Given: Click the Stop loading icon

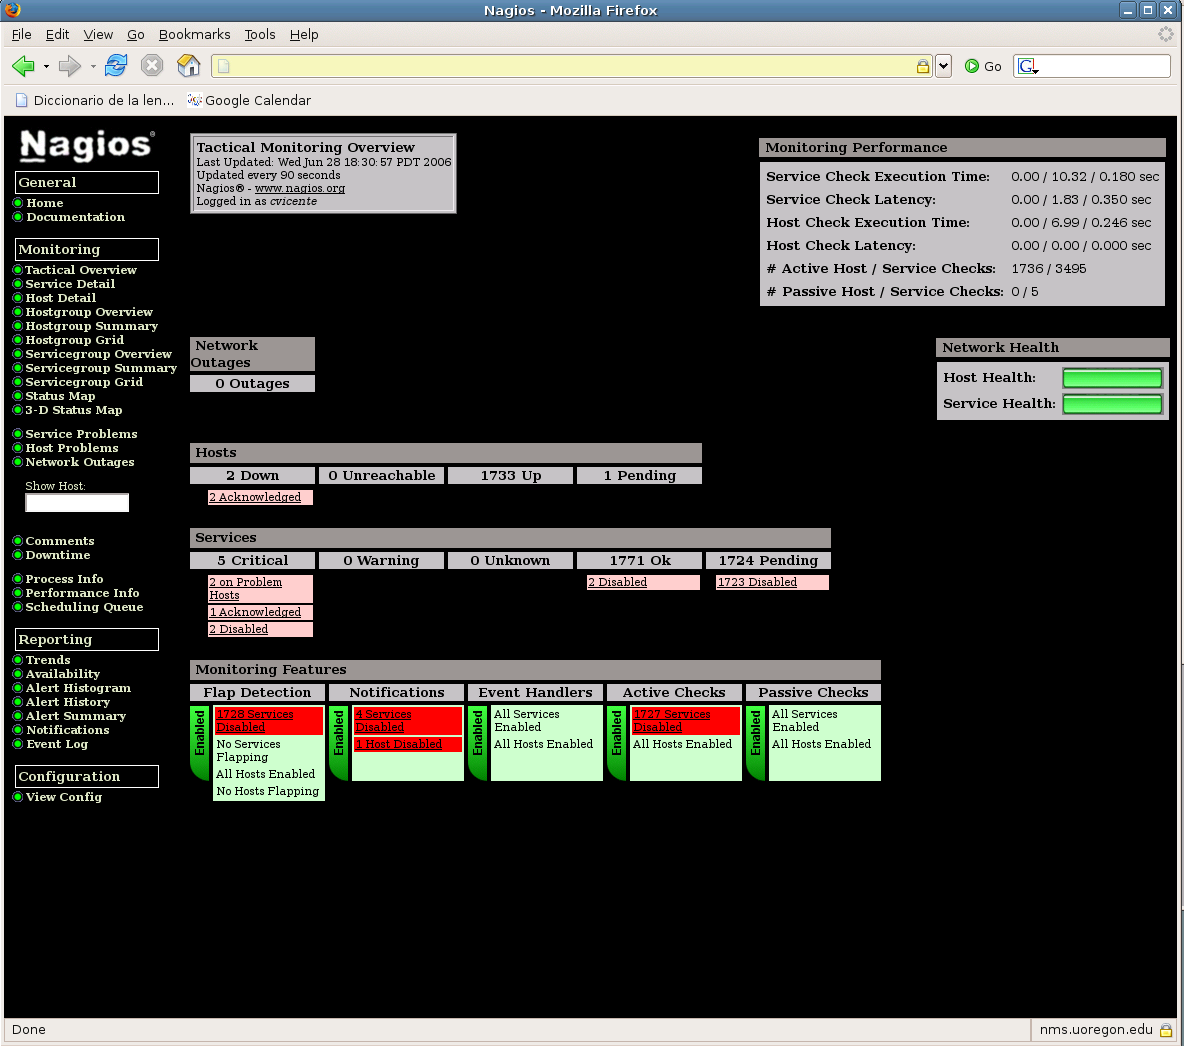Looking at the screenshot, I should point(152,66).
